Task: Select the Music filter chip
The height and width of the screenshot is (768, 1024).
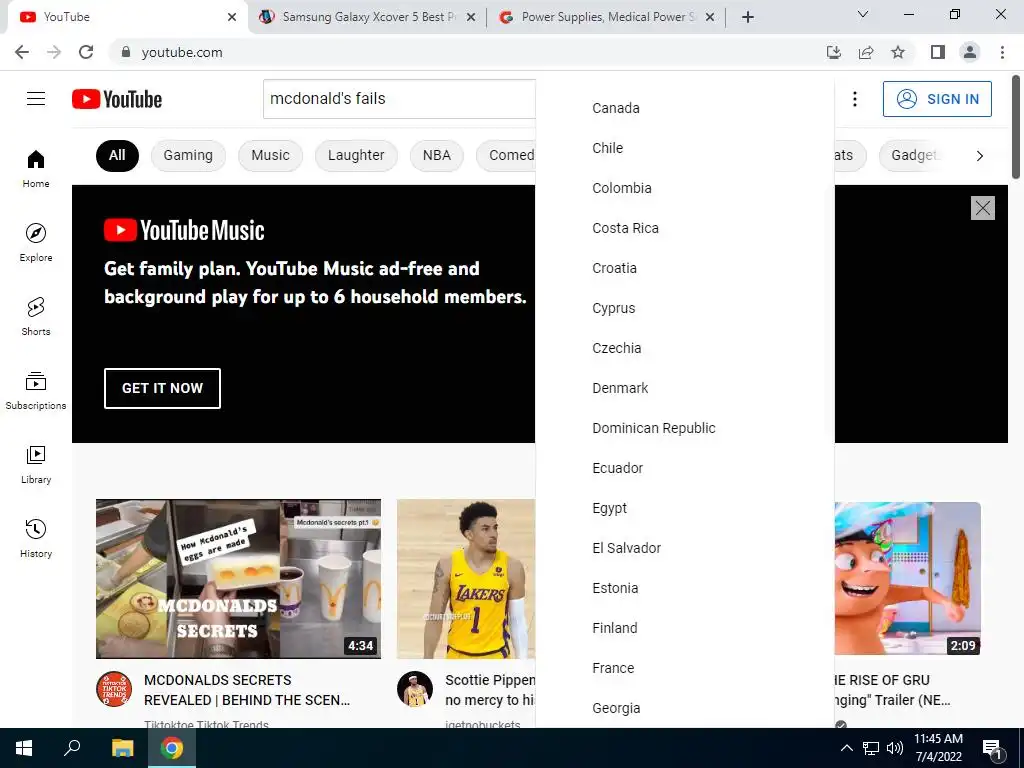Action: click(x=270, y=155)
